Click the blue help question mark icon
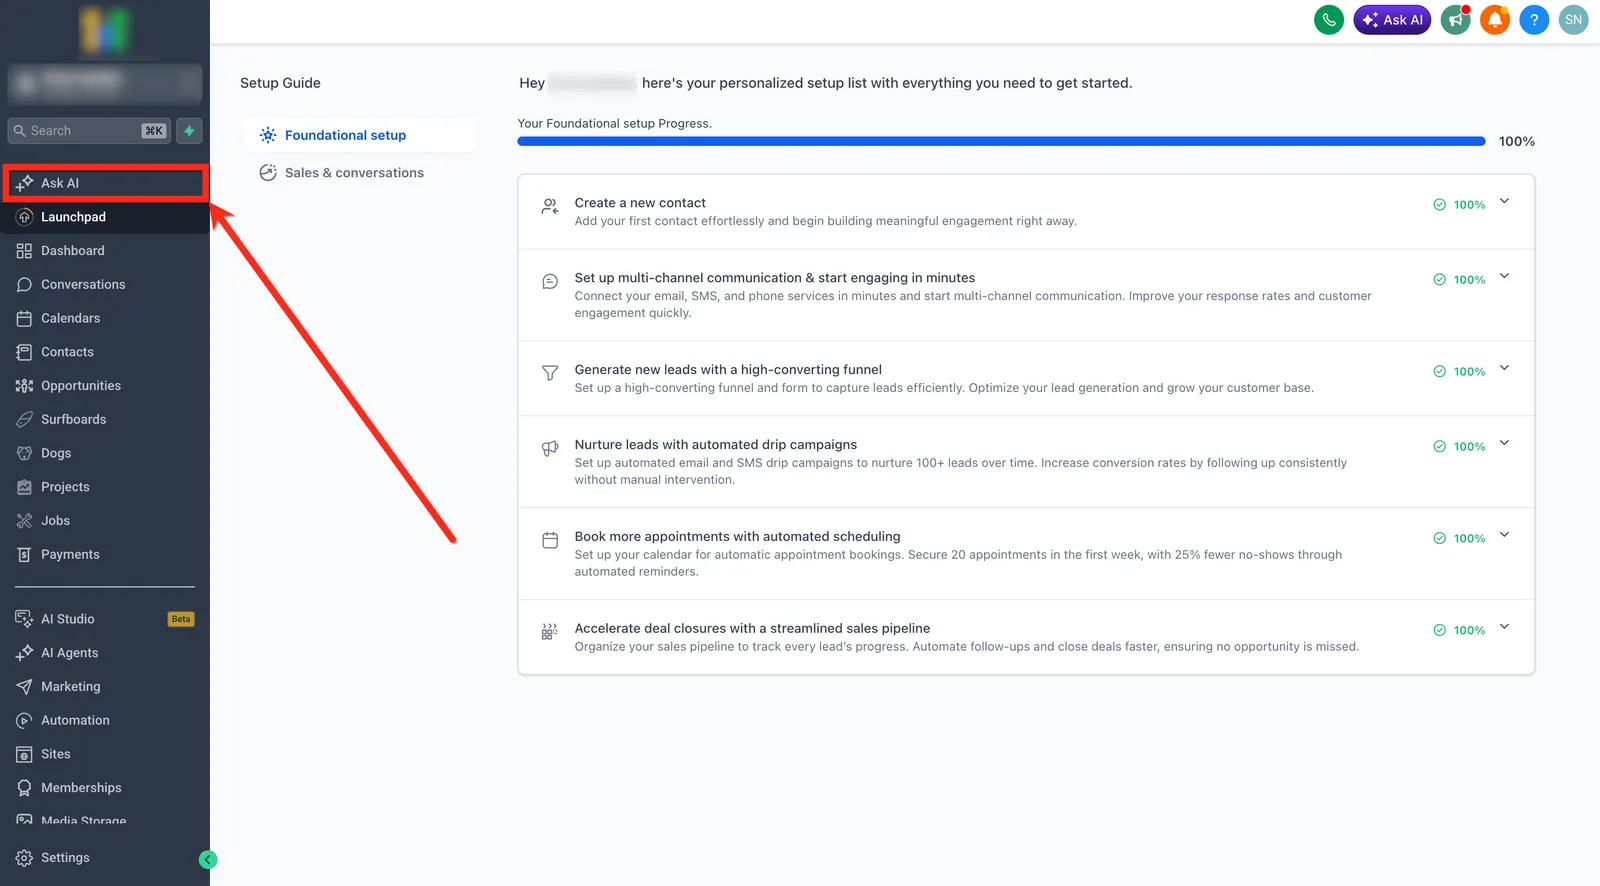This screenshot has width=1600, height=886. point(1534,20)
